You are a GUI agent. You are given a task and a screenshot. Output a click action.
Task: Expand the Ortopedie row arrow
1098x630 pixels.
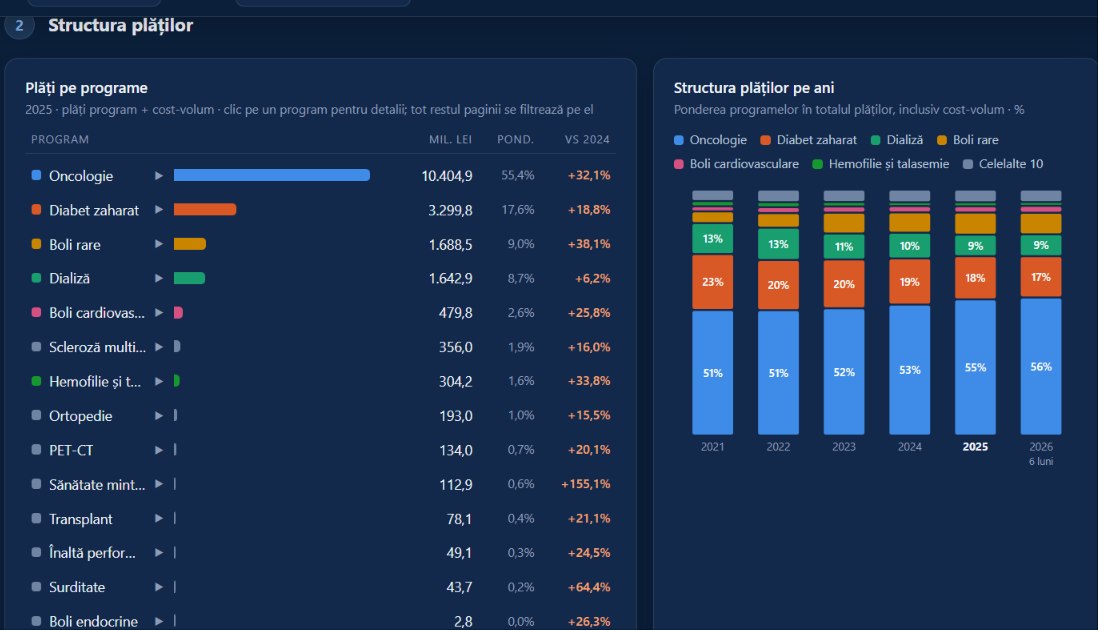[159, 416]
